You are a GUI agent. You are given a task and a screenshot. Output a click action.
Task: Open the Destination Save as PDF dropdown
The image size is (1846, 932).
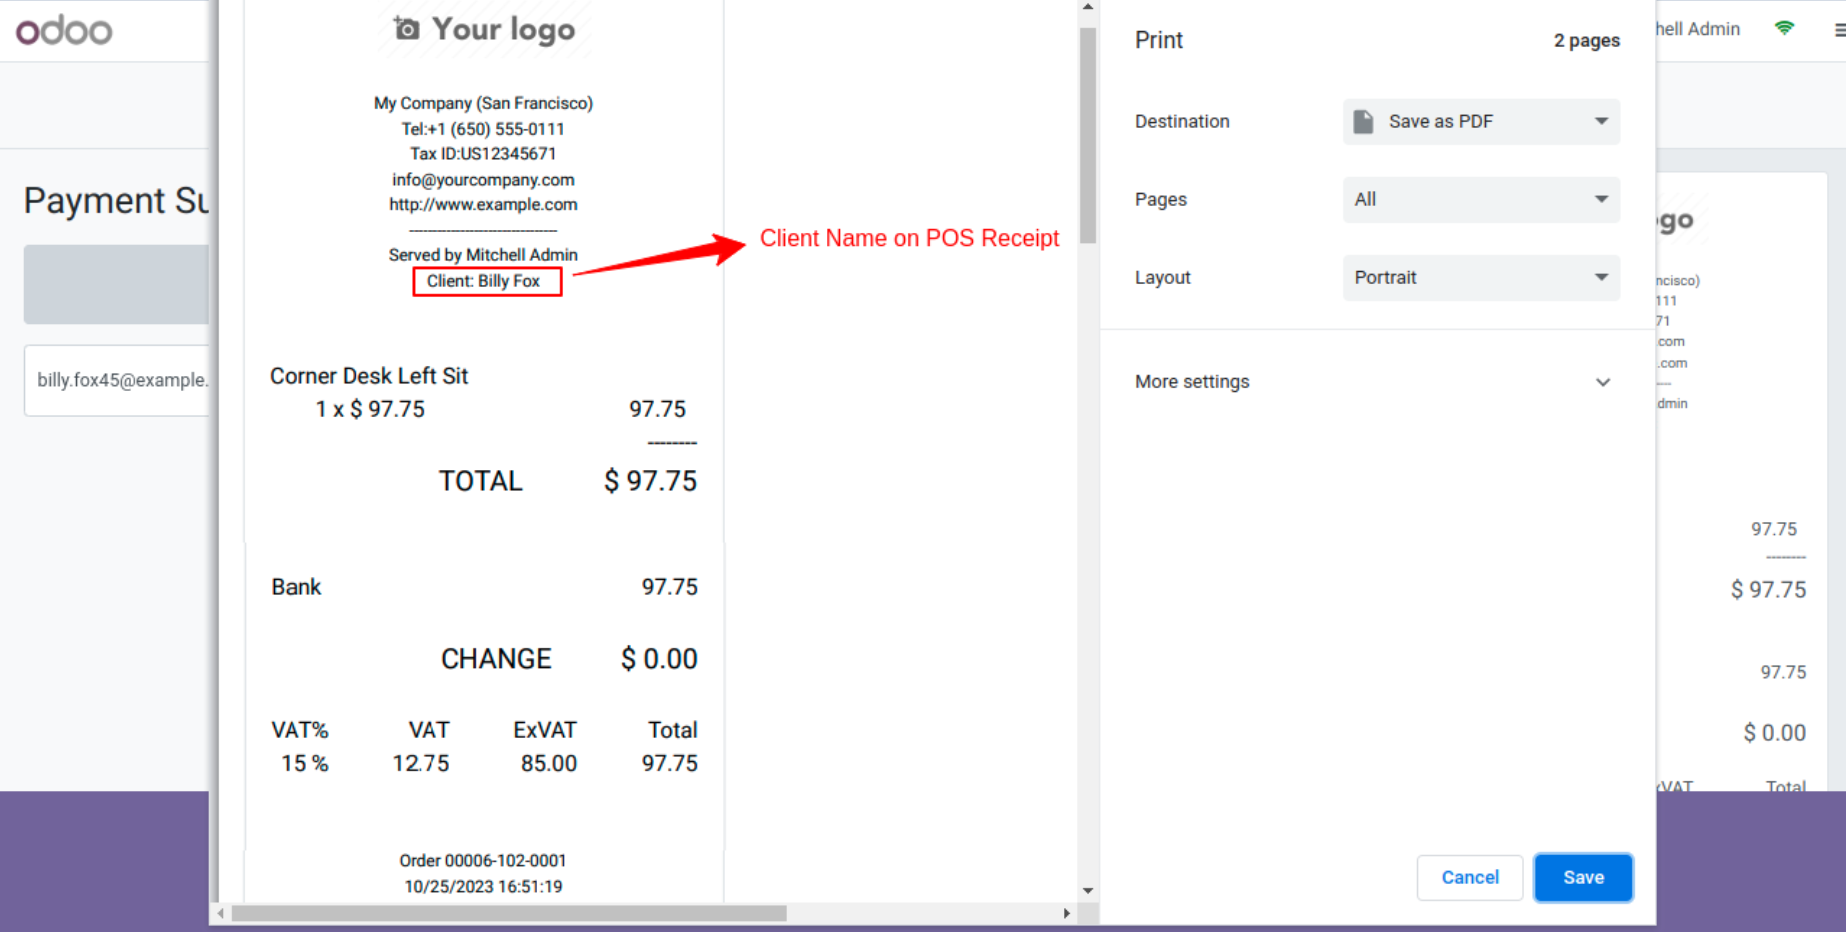(x=1481, y=122)
